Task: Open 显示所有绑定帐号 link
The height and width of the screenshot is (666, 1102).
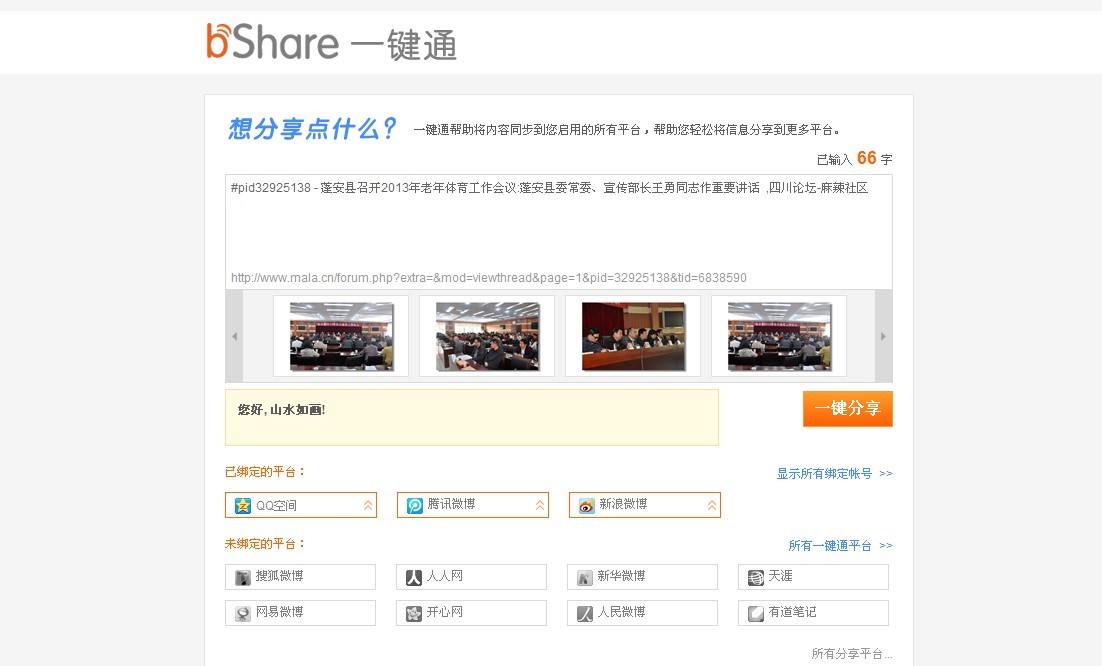Action: click(x=834, y=474)
